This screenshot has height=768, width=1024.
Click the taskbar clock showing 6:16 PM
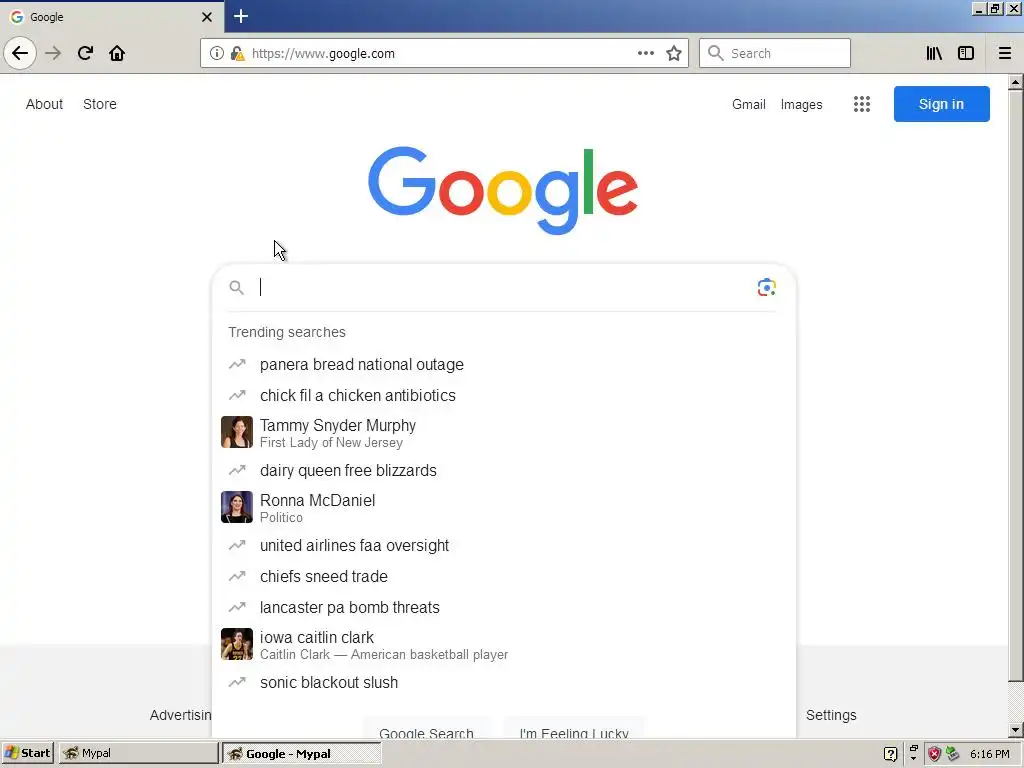989,754
